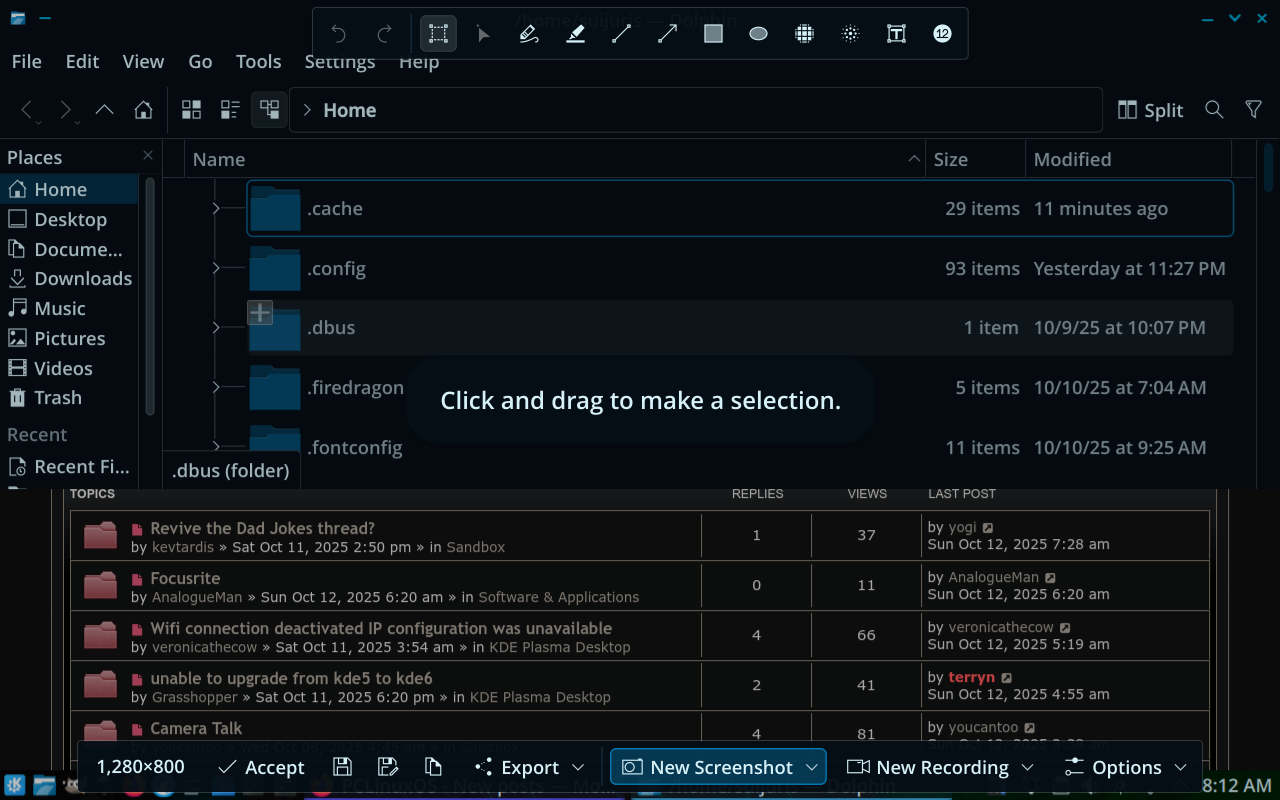
Task: Click Accept to confirm the screenshot
Action: (x=261, y=767)
